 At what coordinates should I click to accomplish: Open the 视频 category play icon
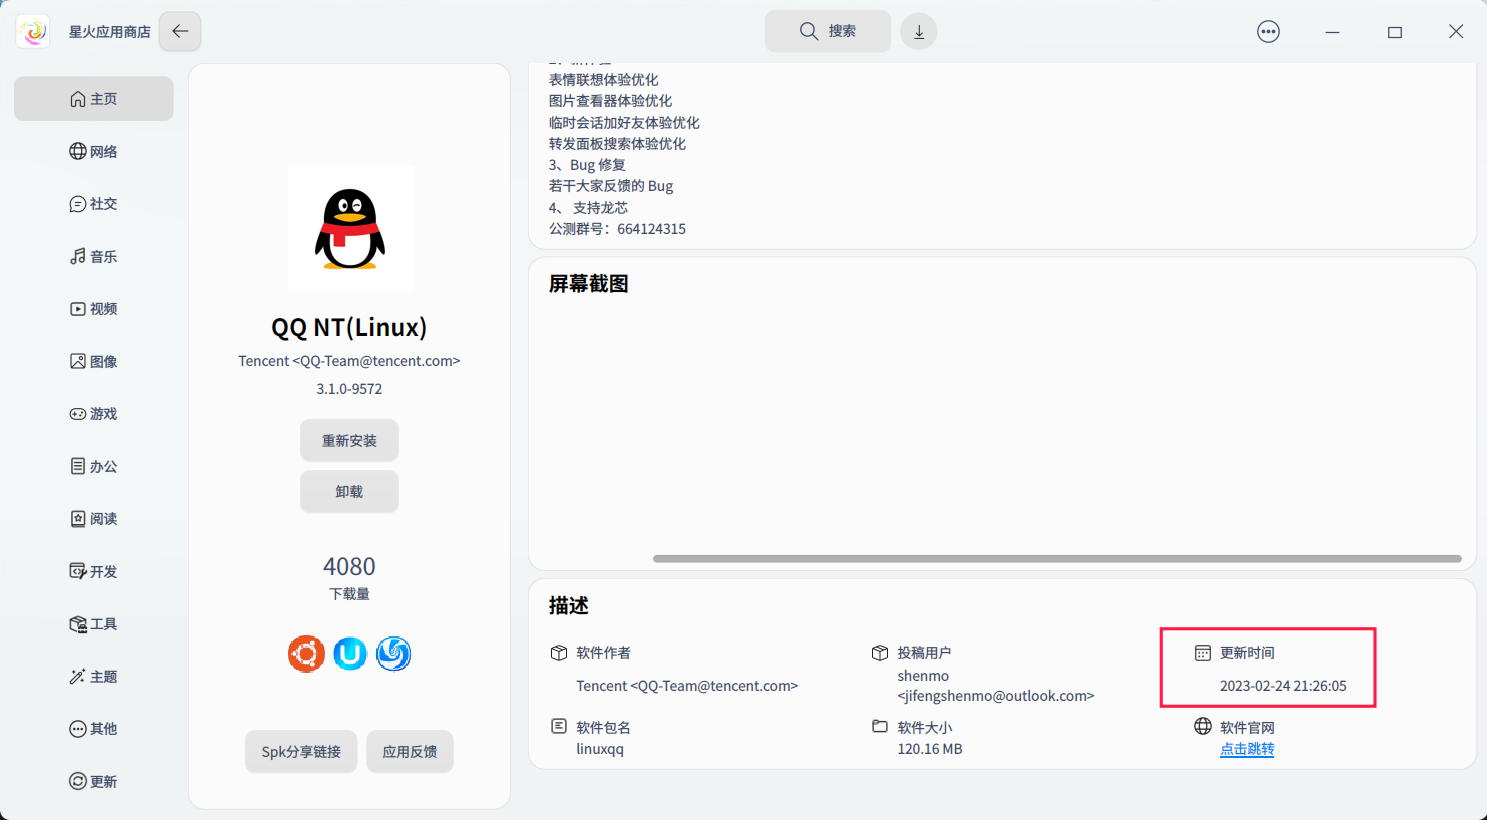click(x=77, y=309)
